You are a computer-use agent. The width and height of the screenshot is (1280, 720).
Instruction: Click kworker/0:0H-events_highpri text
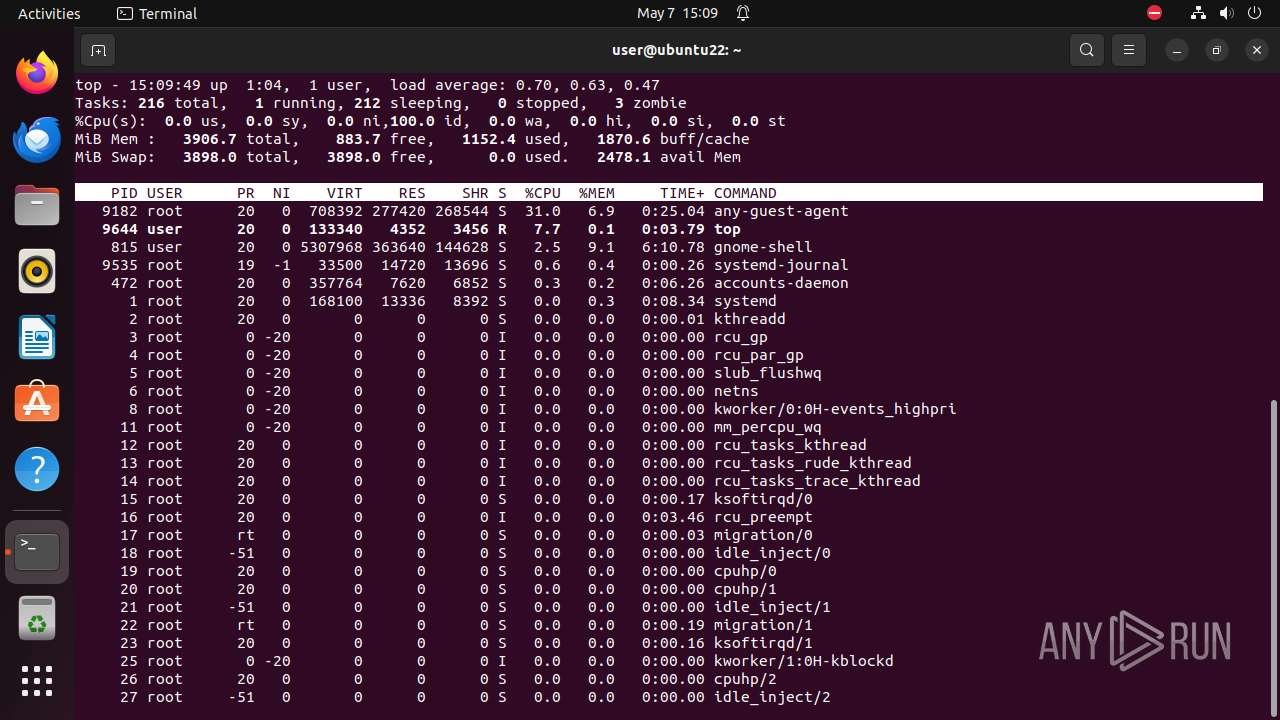(835, 409)
